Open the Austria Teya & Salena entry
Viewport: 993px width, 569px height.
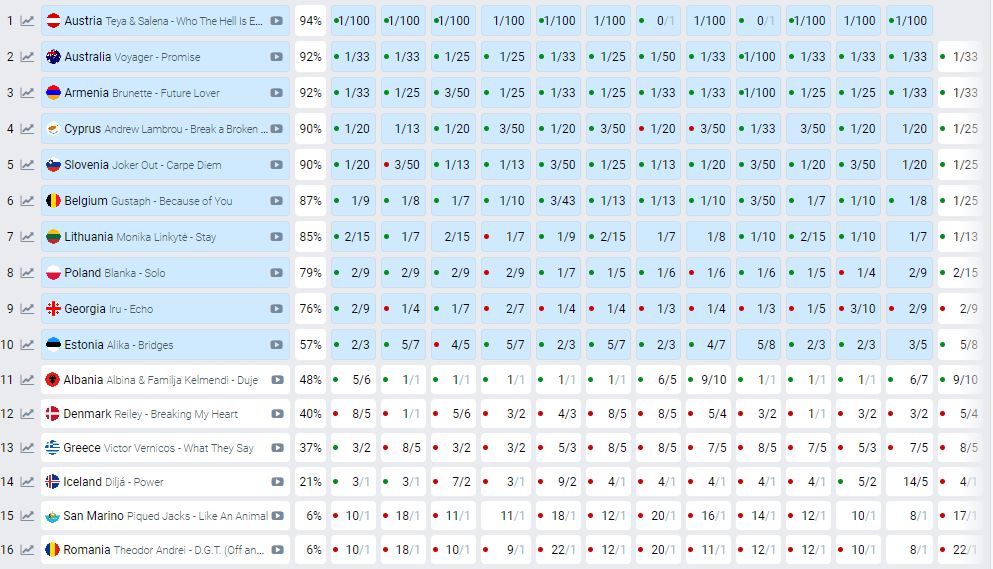[163, 21]
